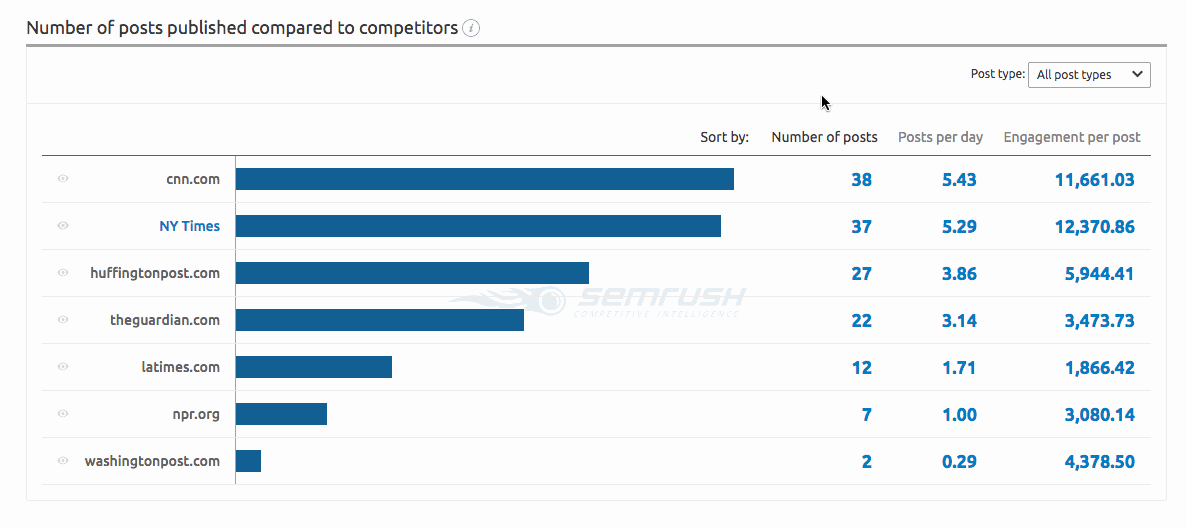Toggle eye icon for huffingtonpost.com
Screen dimensions: 1187x528
click(x=63, y=273)
